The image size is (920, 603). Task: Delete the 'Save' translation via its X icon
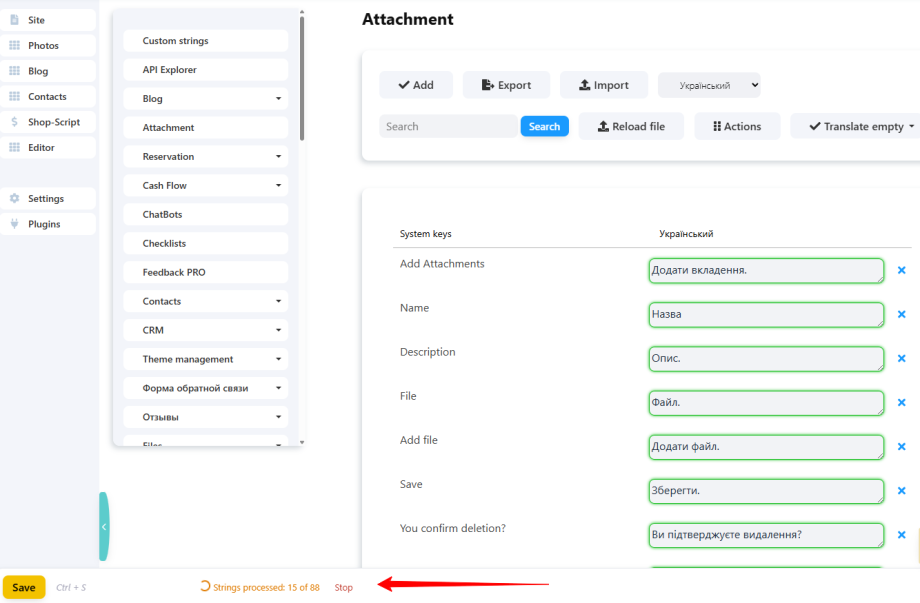click(x=902, y=490)
